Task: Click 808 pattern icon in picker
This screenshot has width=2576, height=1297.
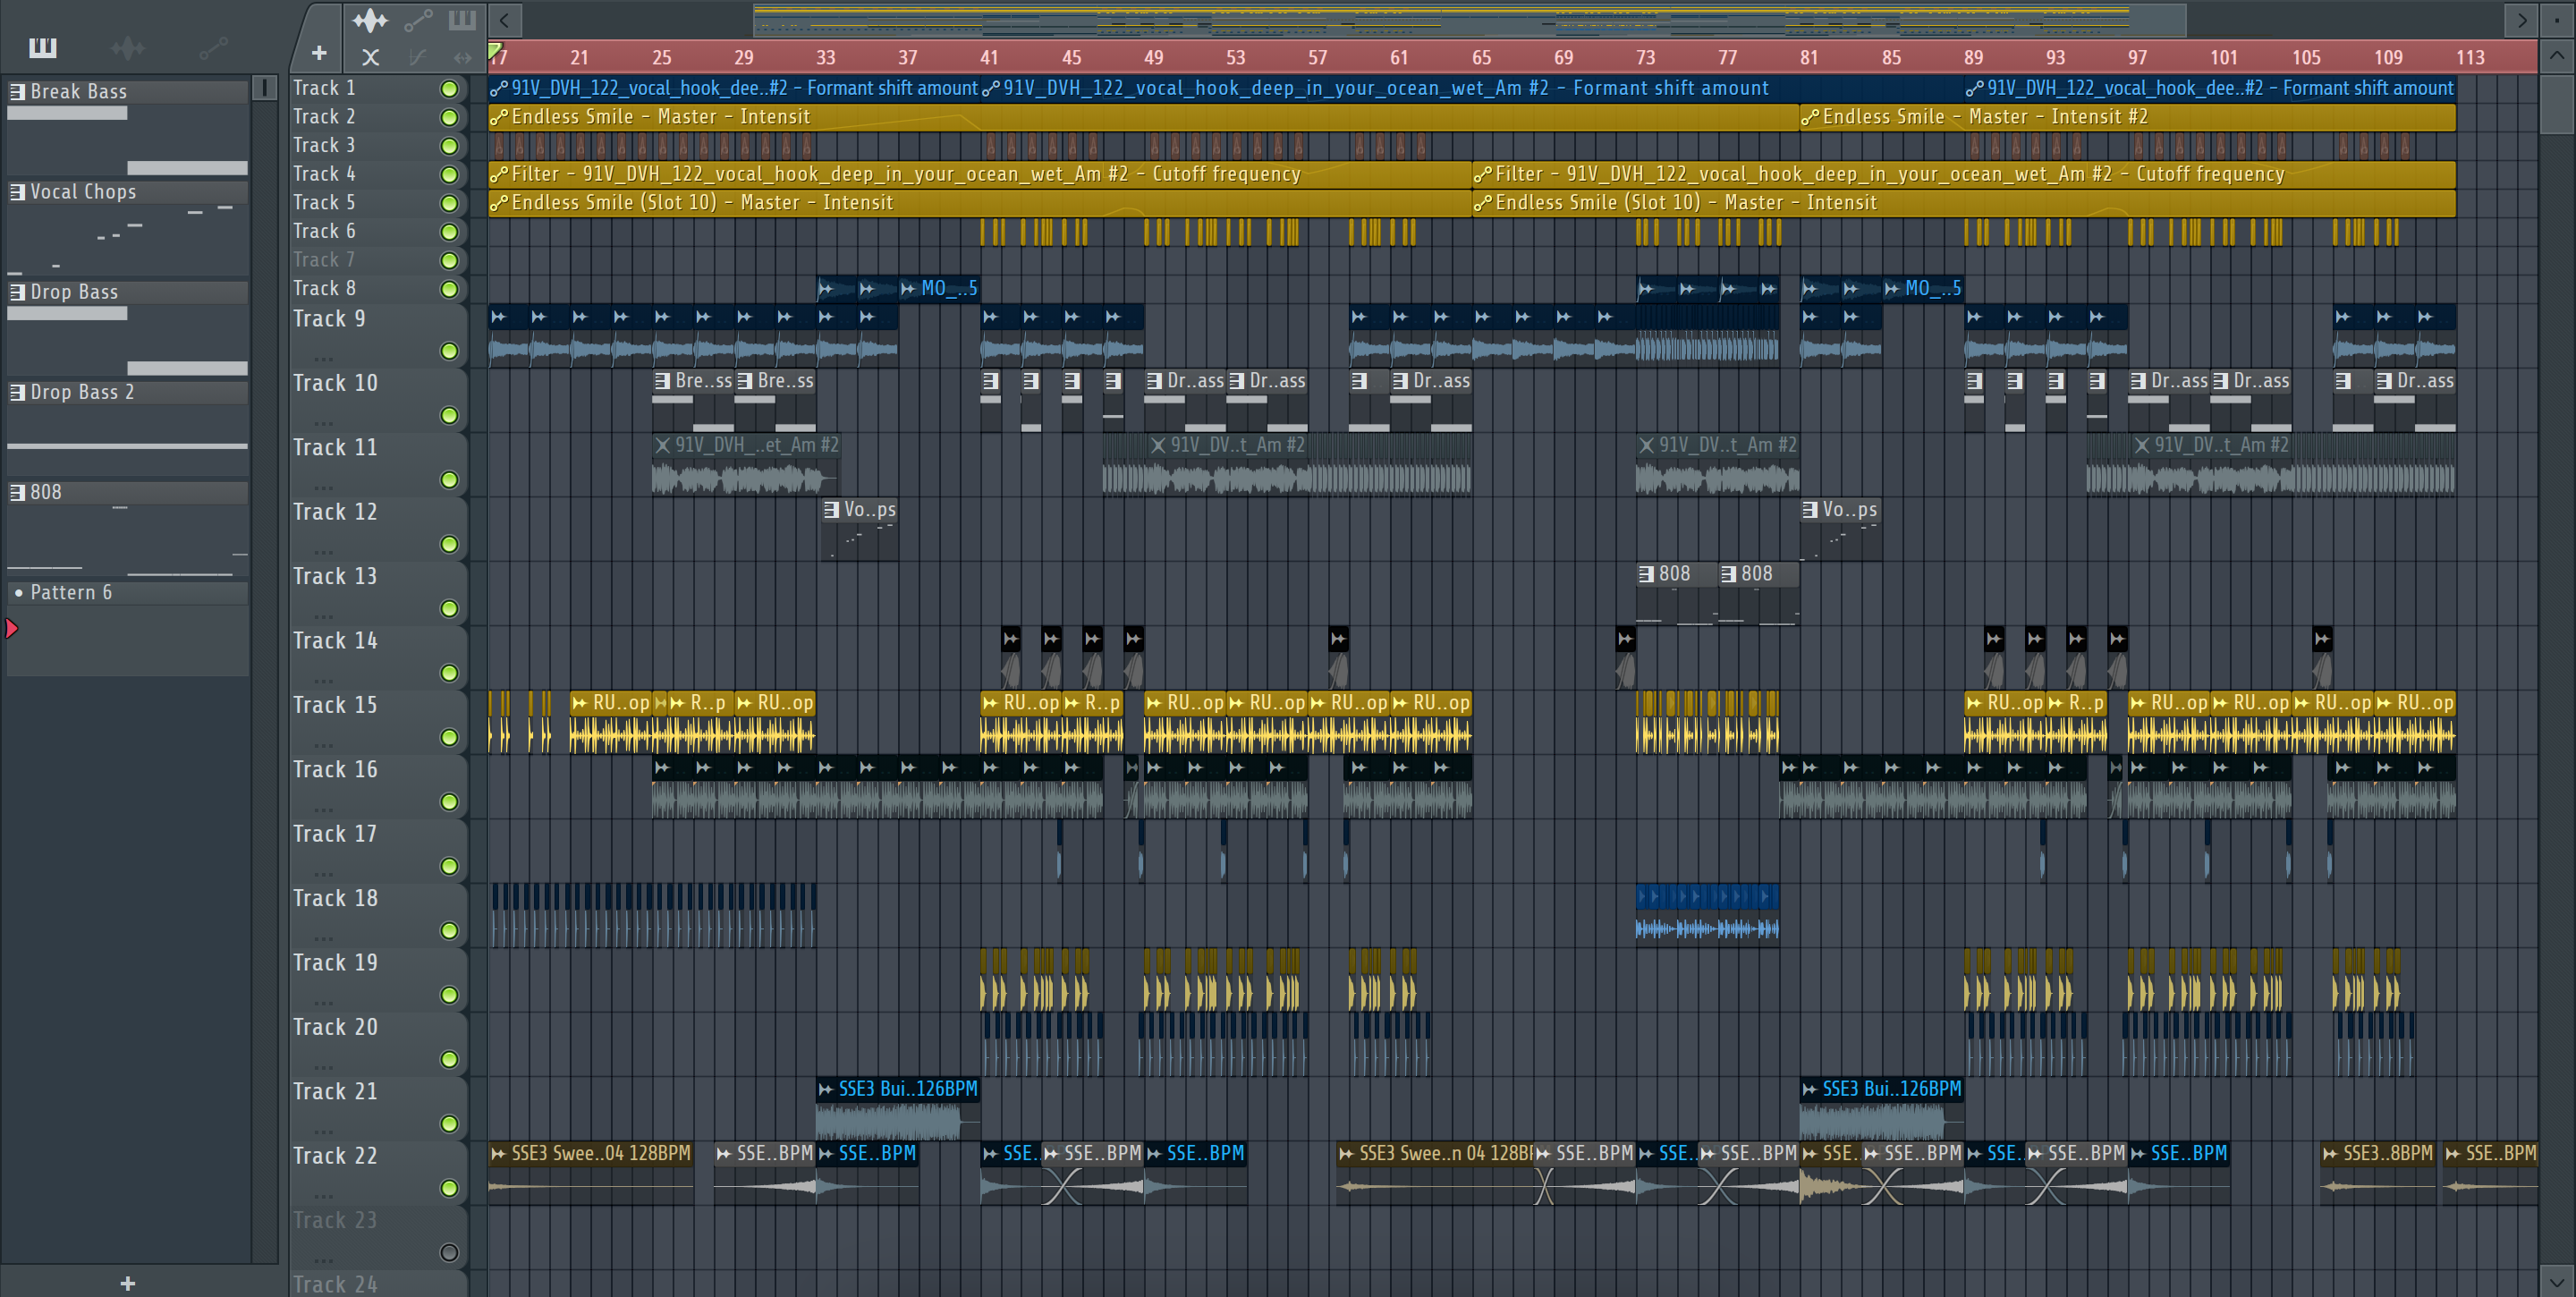Action: pos(17,492)
